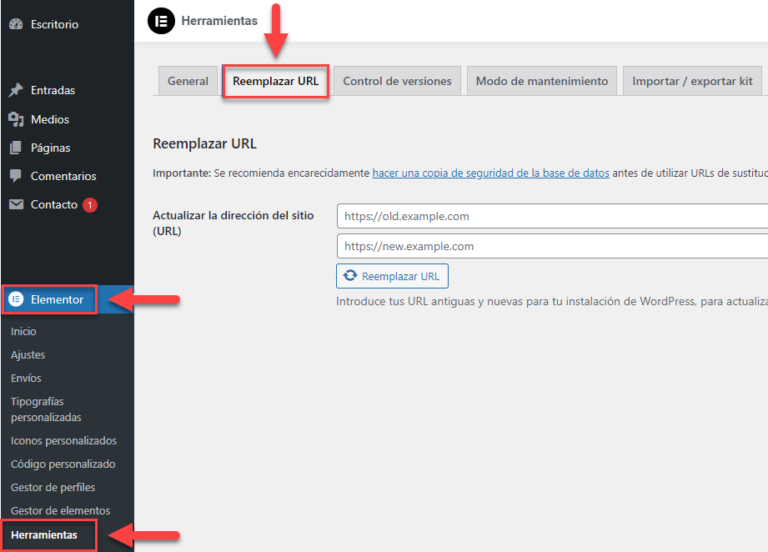Viewport: 768px width, 552px height.
Task: Click the Contacto envelope icon
Action: 16,204
